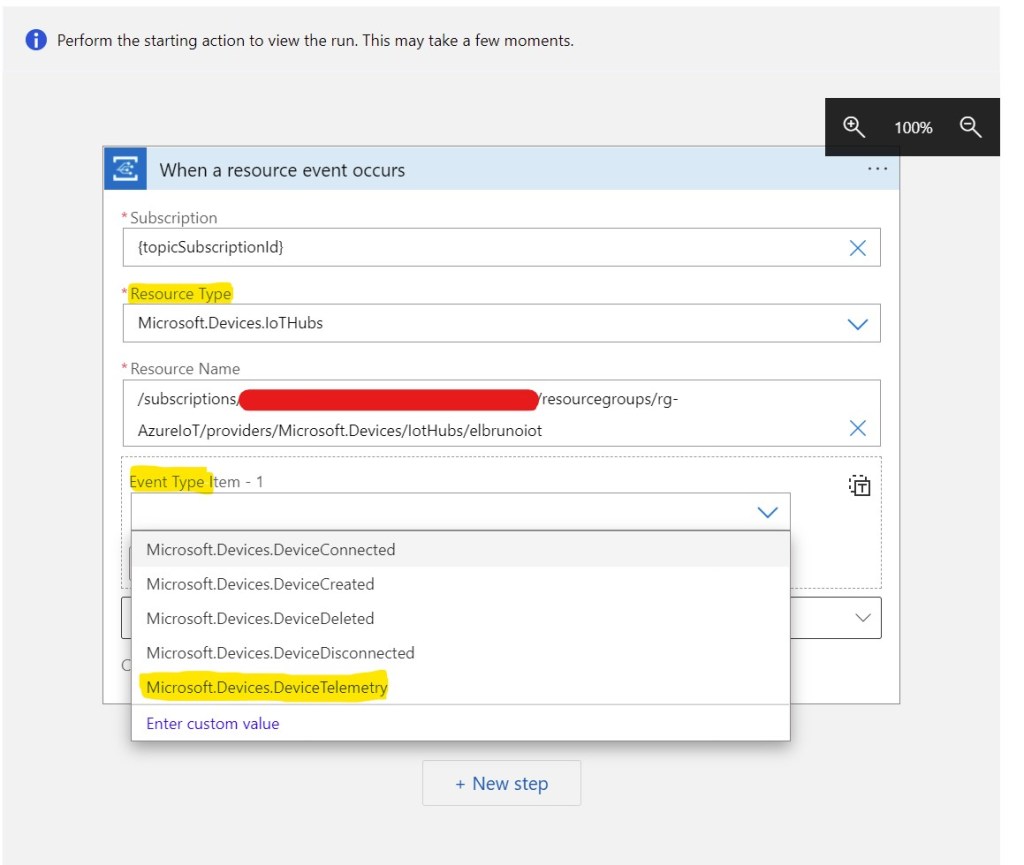Click the trigger title When a resource event occurs
The width and height of the screenshot is (1024, 865).
(282, 170)
